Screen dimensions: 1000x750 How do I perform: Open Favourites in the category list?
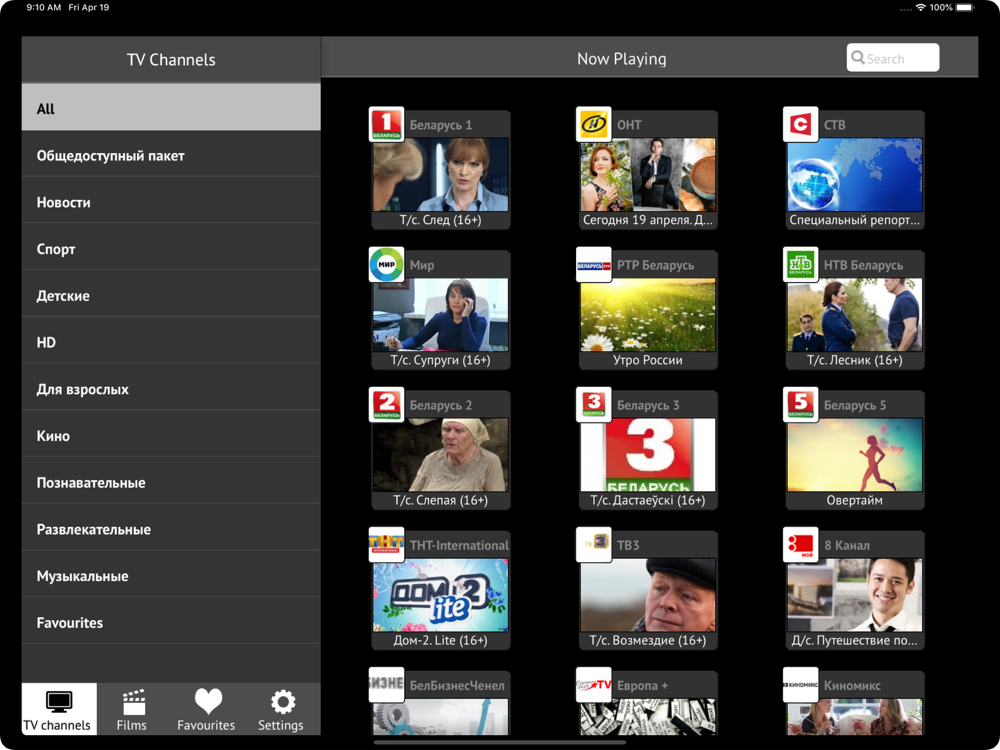[x=171, y=622]
